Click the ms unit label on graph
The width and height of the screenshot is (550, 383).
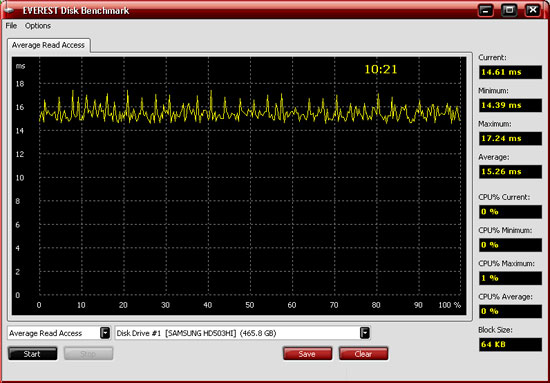(x=20, y=66)
